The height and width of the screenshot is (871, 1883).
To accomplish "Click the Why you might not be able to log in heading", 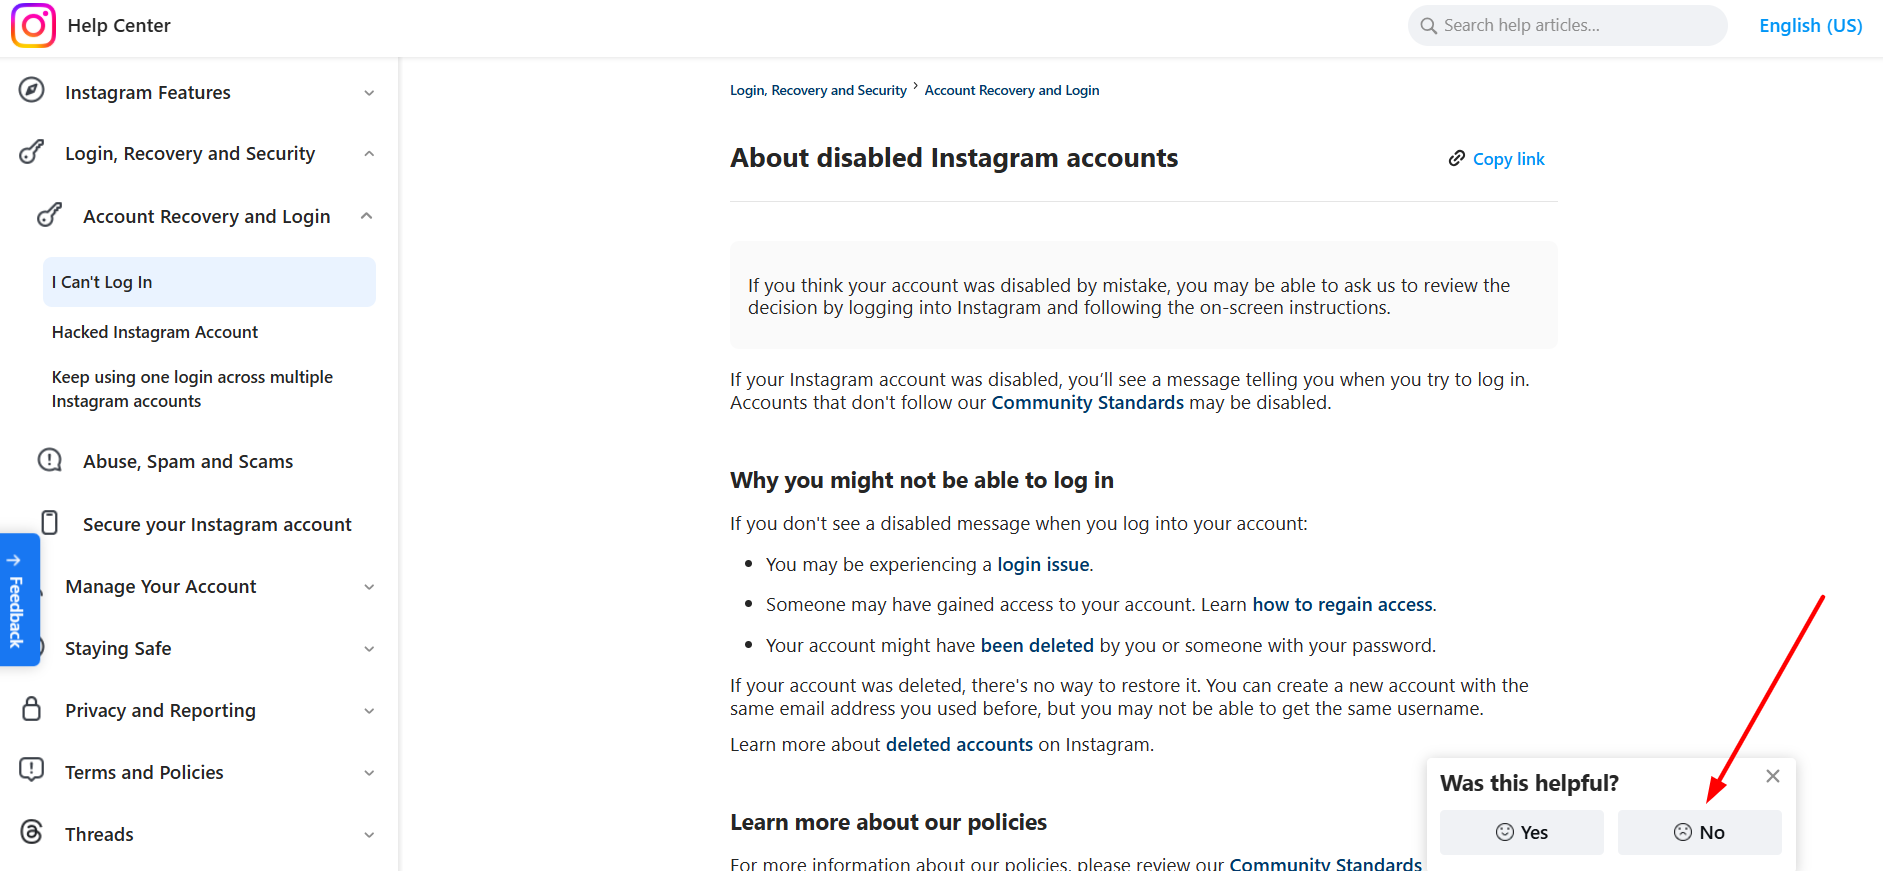I will pos(921,480).
